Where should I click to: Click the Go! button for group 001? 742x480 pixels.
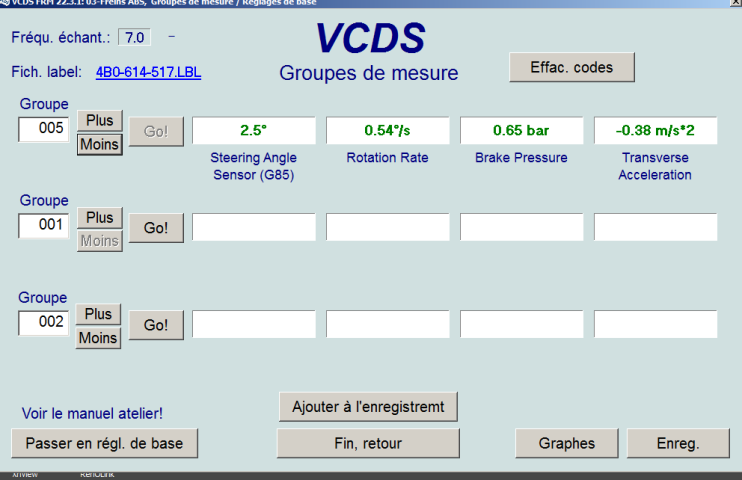click(x=156, y=228)
